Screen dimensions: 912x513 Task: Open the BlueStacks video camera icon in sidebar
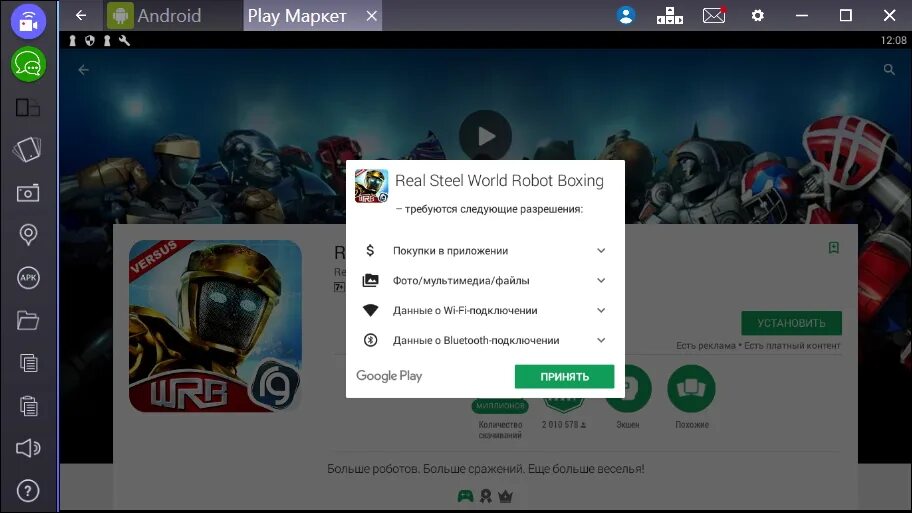[x=28, y=21]
